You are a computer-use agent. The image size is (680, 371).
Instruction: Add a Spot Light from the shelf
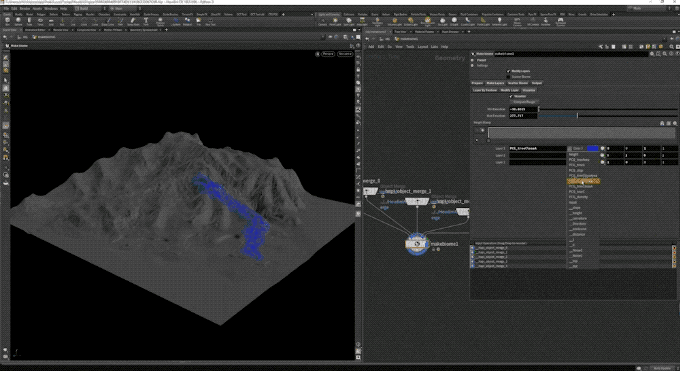349,21
